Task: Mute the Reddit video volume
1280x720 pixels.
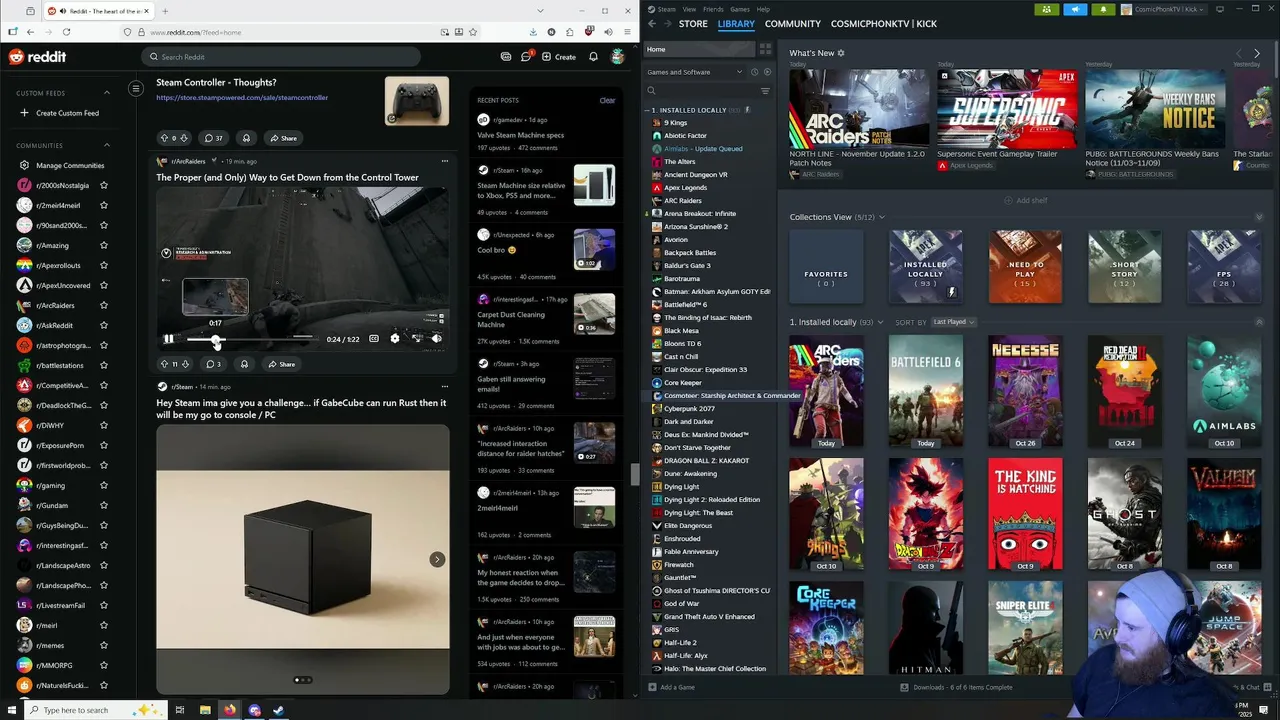Action: coord(437,339)
